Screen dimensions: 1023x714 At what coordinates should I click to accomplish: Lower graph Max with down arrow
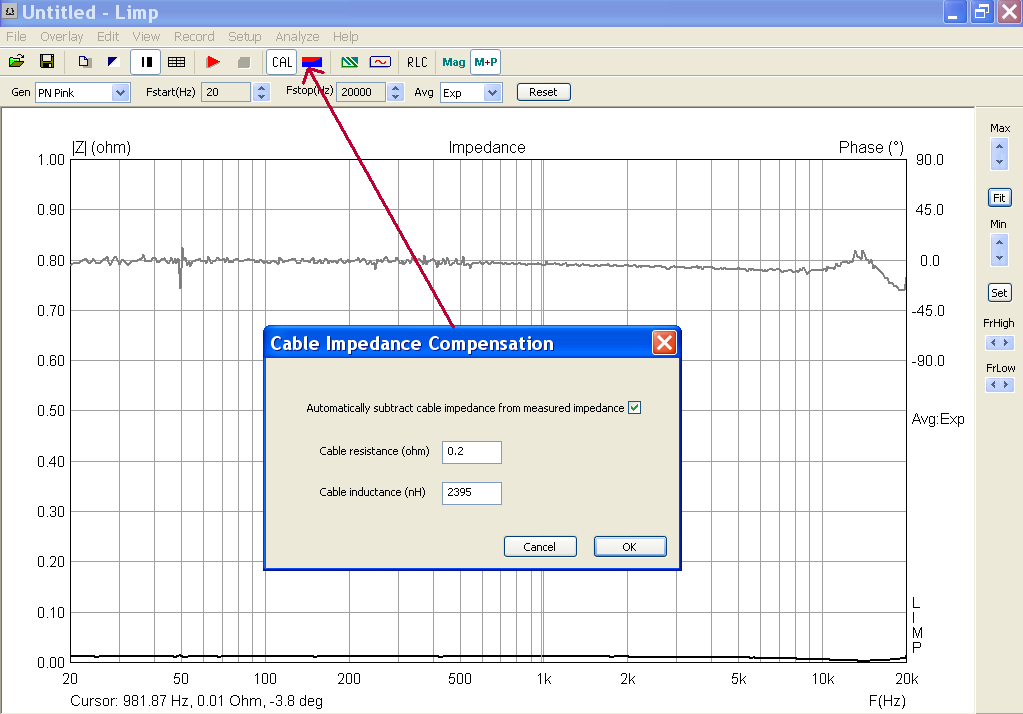pos(1000,161)
